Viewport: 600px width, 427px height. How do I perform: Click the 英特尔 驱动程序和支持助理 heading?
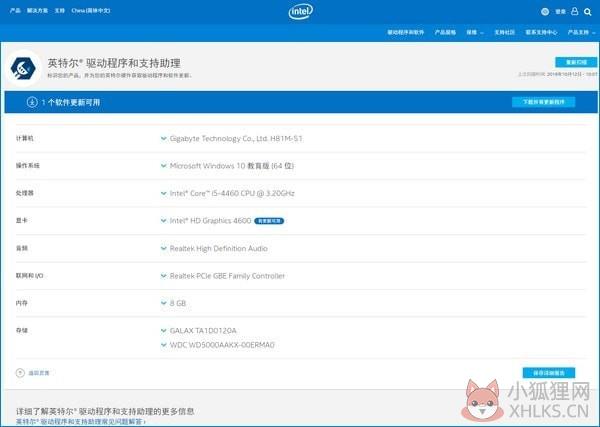point(114,63)
